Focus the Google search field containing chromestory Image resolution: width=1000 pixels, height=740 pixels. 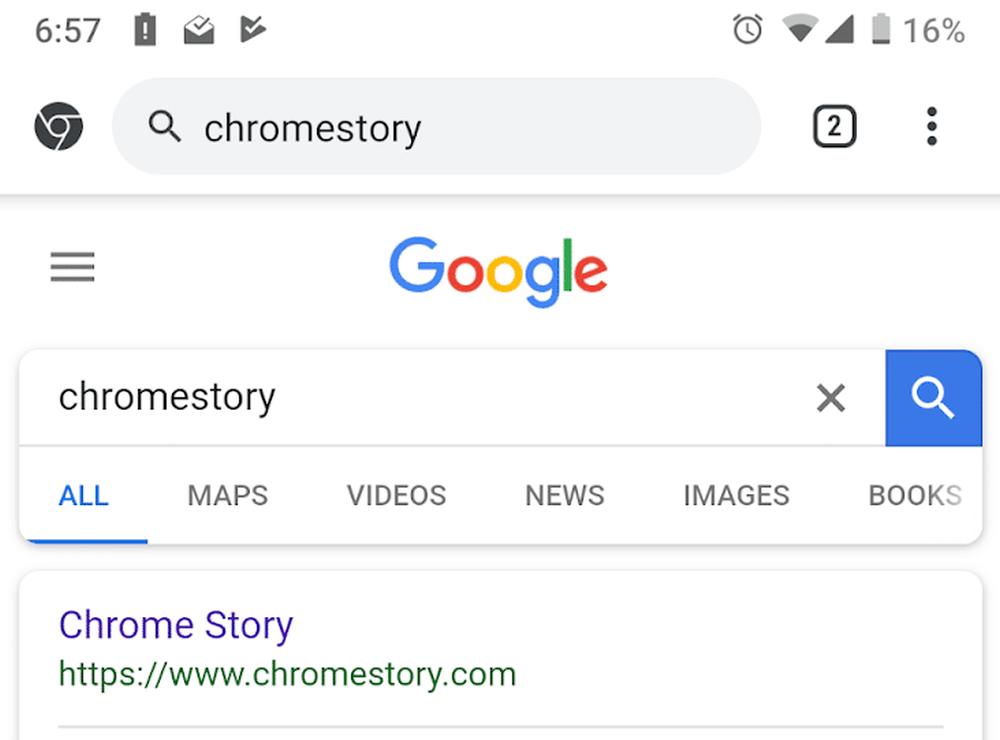click(400, 398)
